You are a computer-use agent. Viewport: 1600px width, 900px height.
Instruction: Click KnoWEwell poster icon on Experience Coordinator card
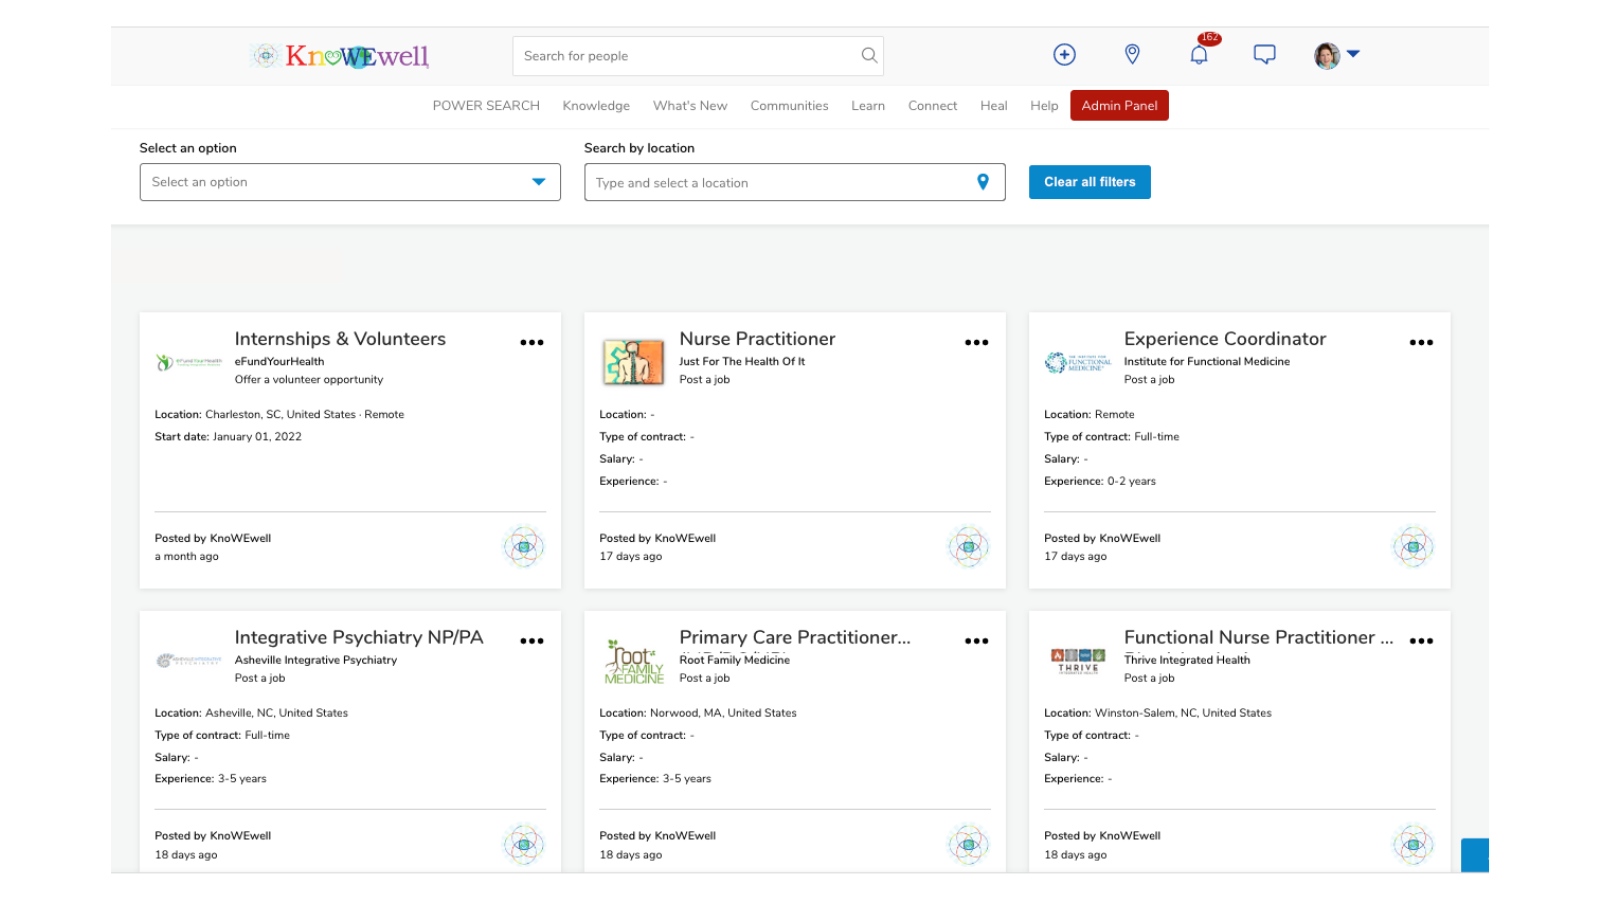[1413, 547]
